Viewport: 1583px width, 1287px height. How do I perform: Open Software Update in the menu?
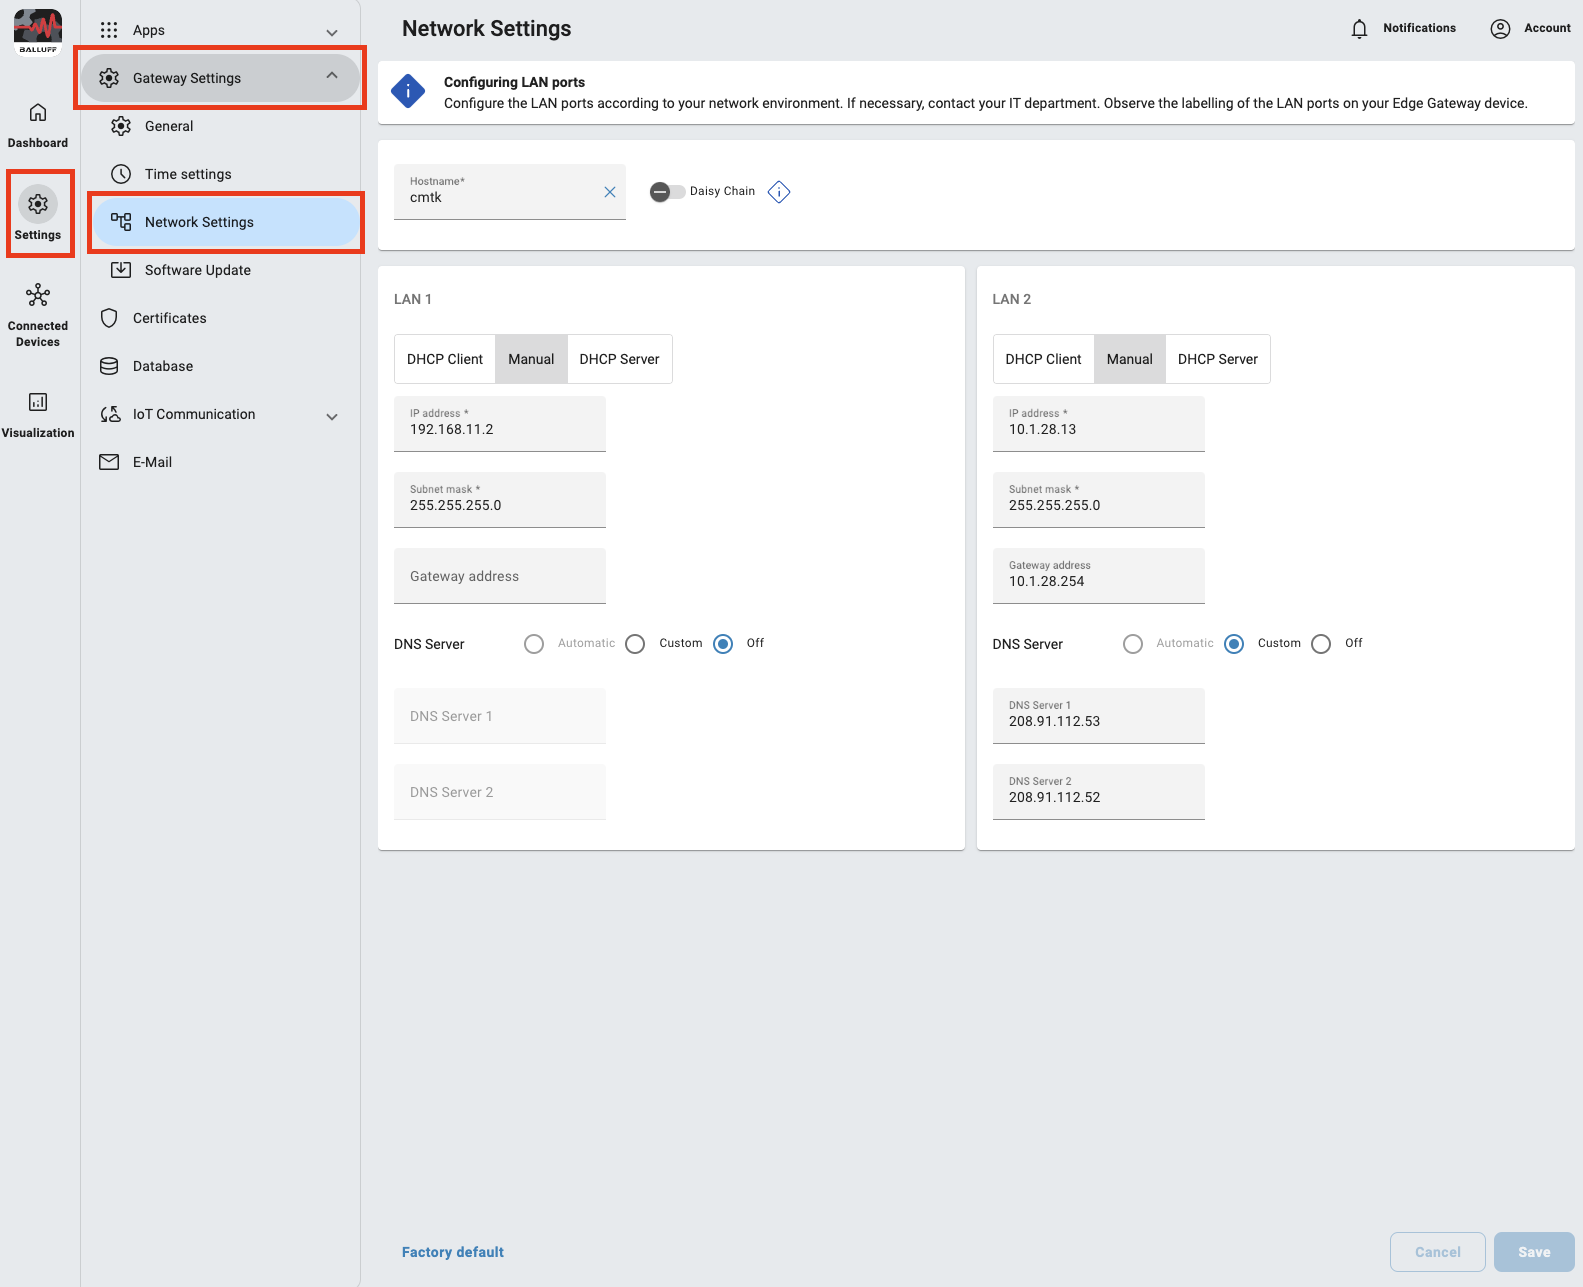(x=198, y=270)
